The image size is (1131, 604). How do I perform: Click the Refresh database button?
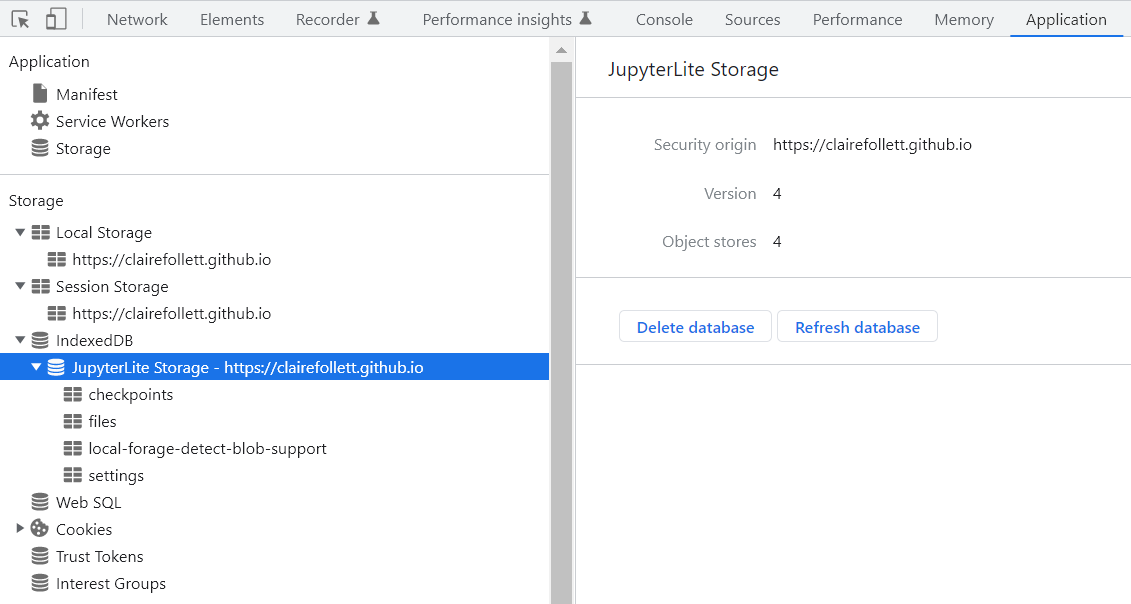click(857, 327)
